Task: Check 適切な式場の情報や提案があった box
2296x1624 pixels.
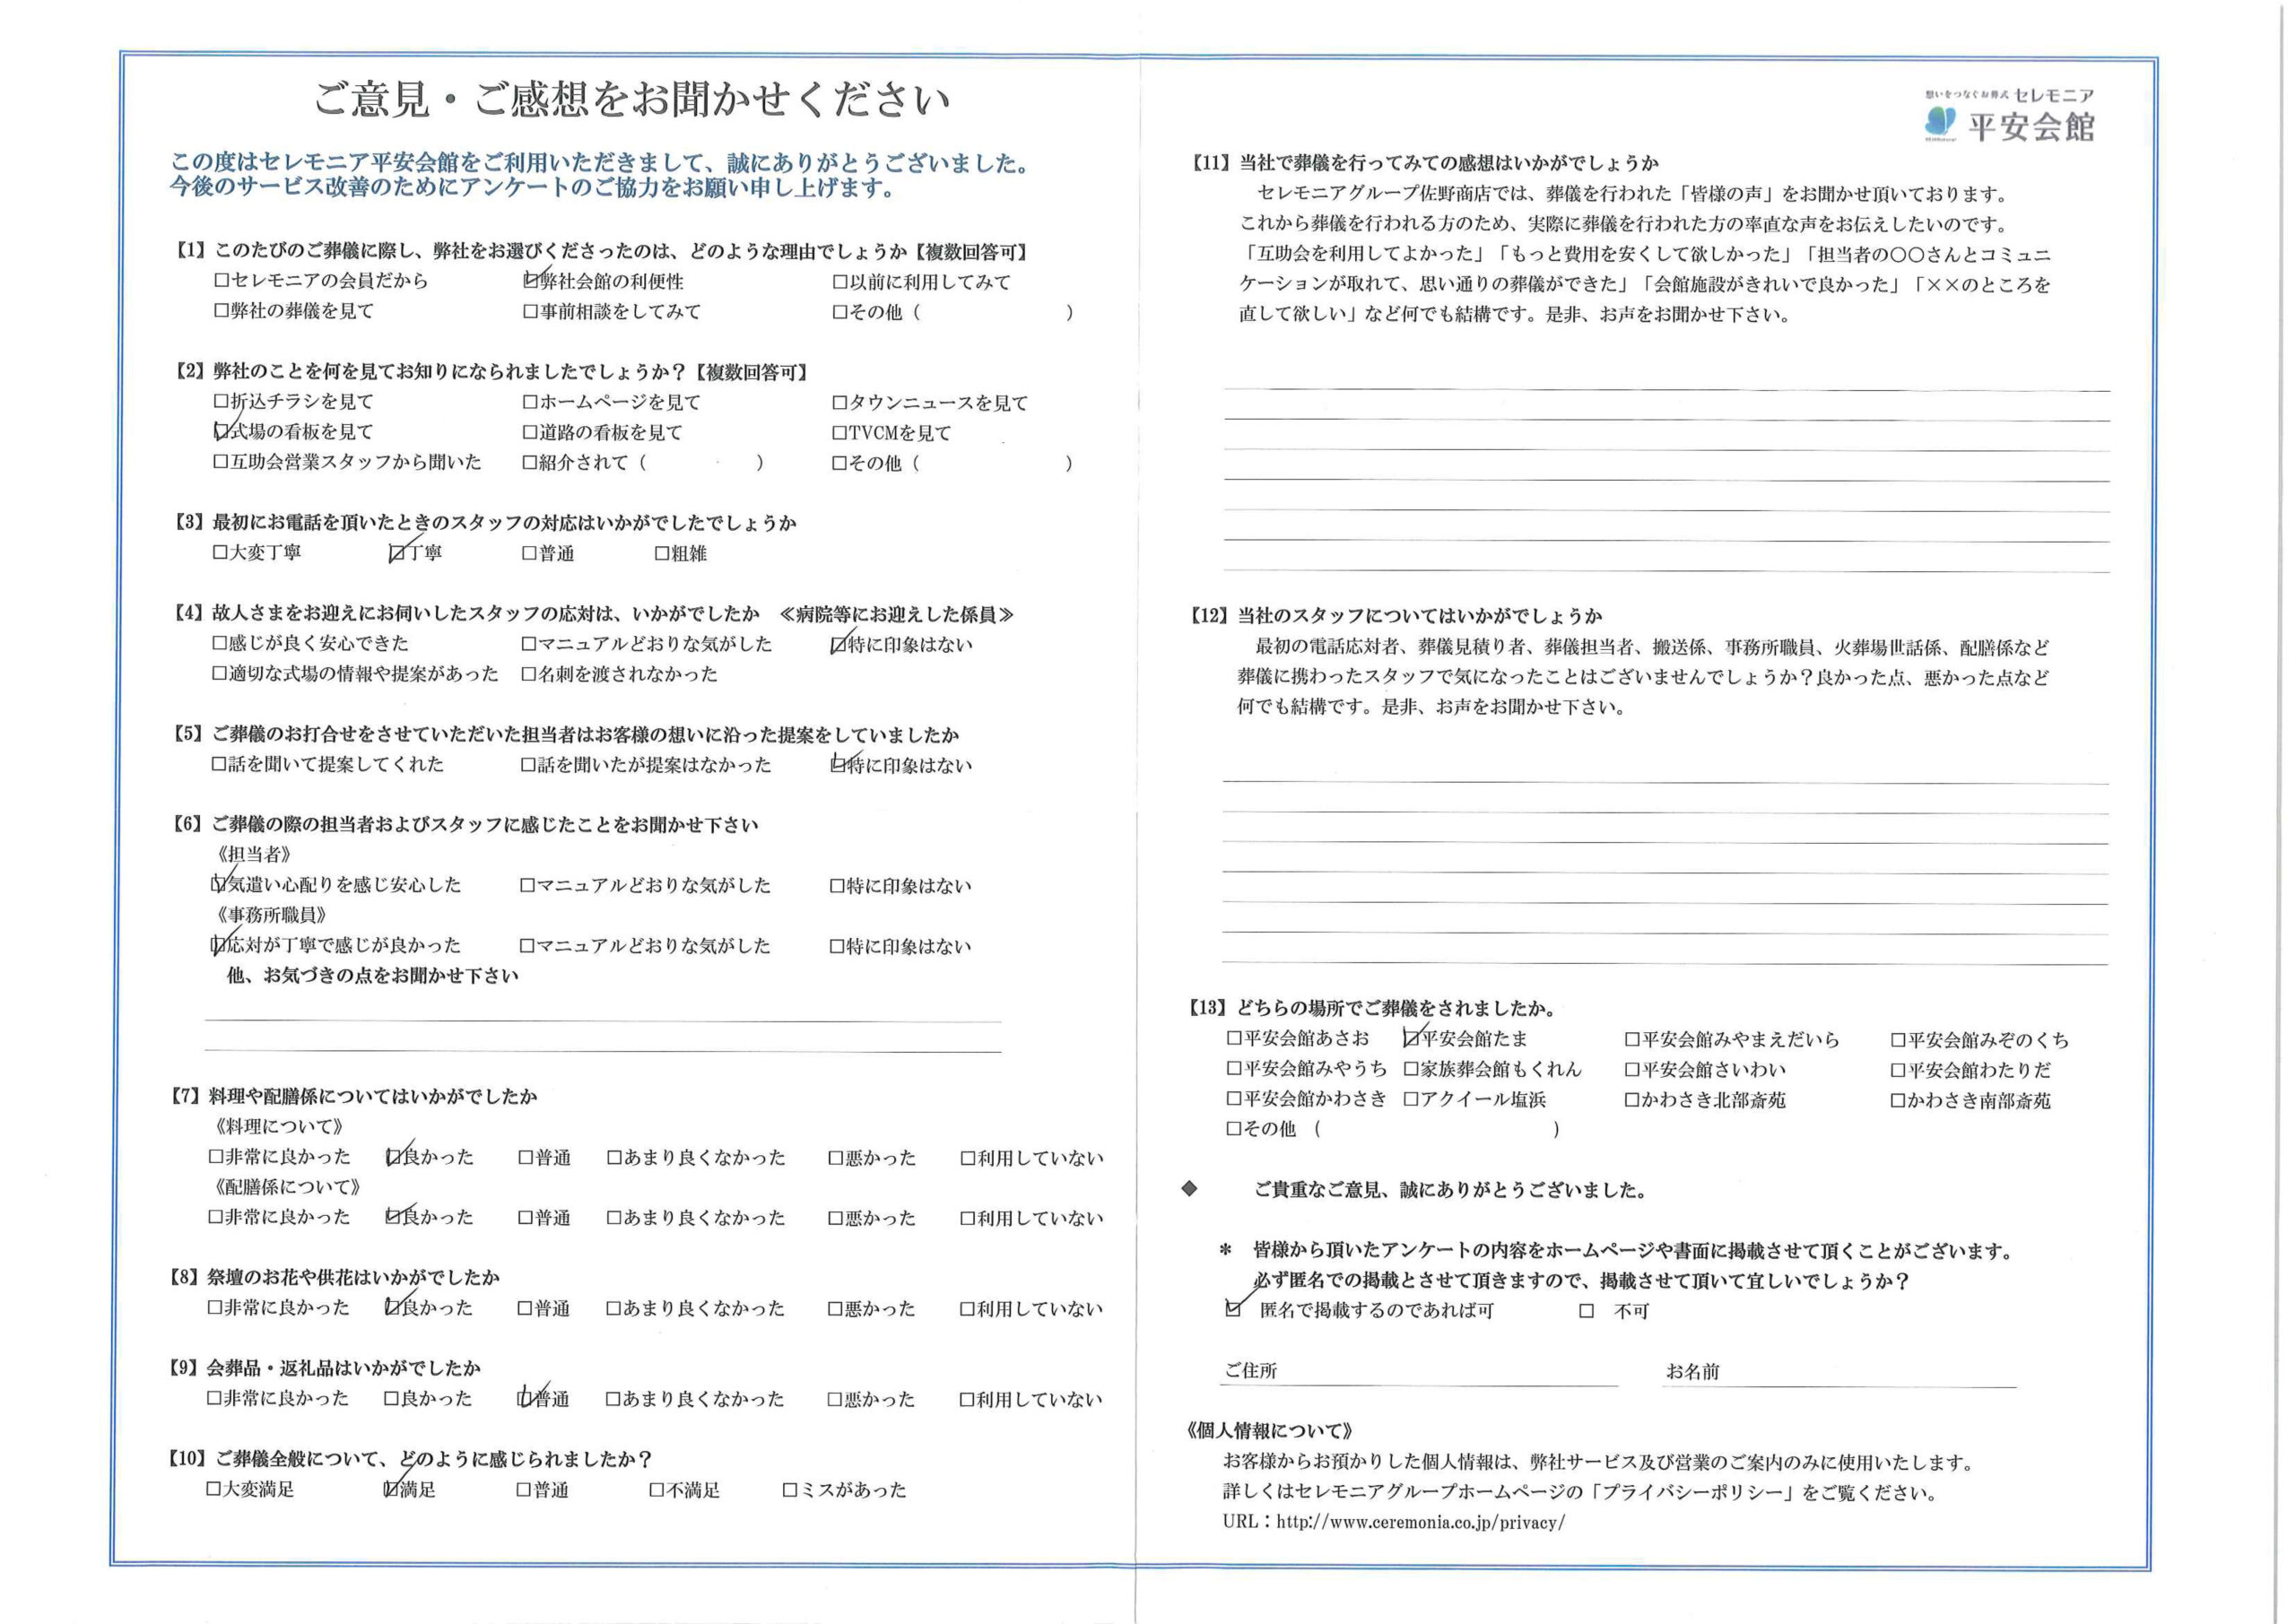Action: pyautogui.click(x=220, y=674)
